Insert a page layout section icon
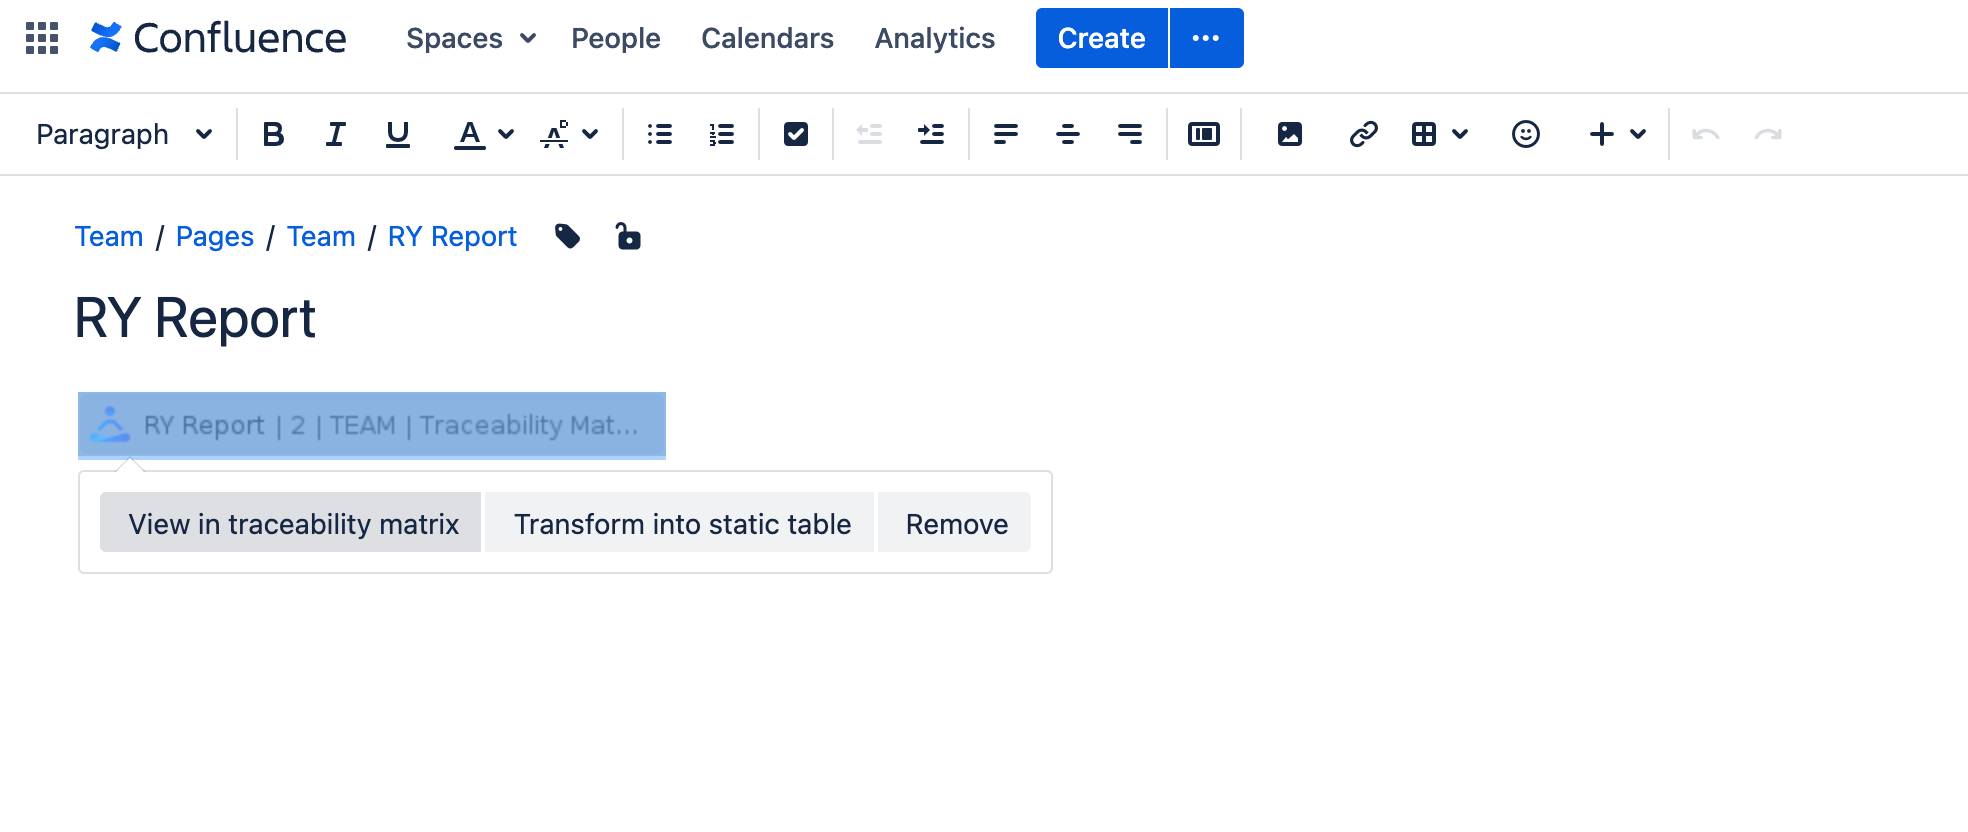This screenshot has height=832, width=1968. (1203, 134)
